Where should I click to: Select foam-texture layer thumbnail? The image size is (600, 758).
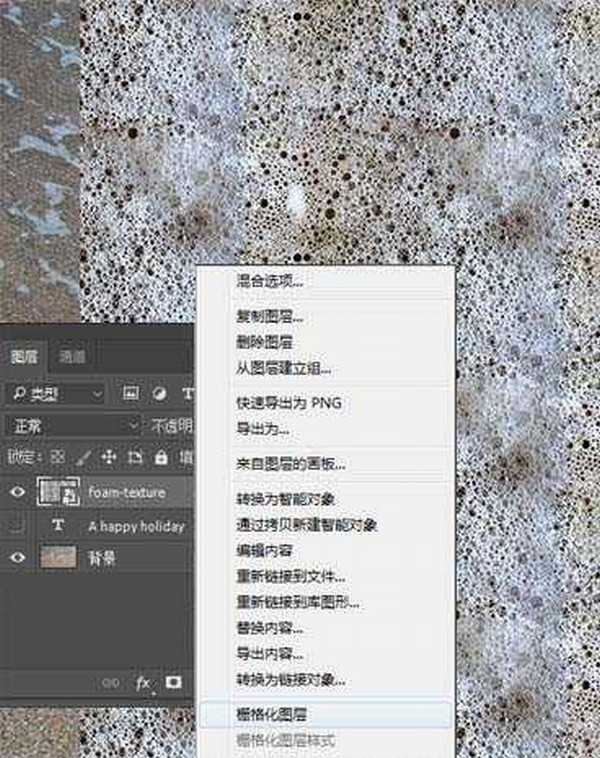point(59,492)
